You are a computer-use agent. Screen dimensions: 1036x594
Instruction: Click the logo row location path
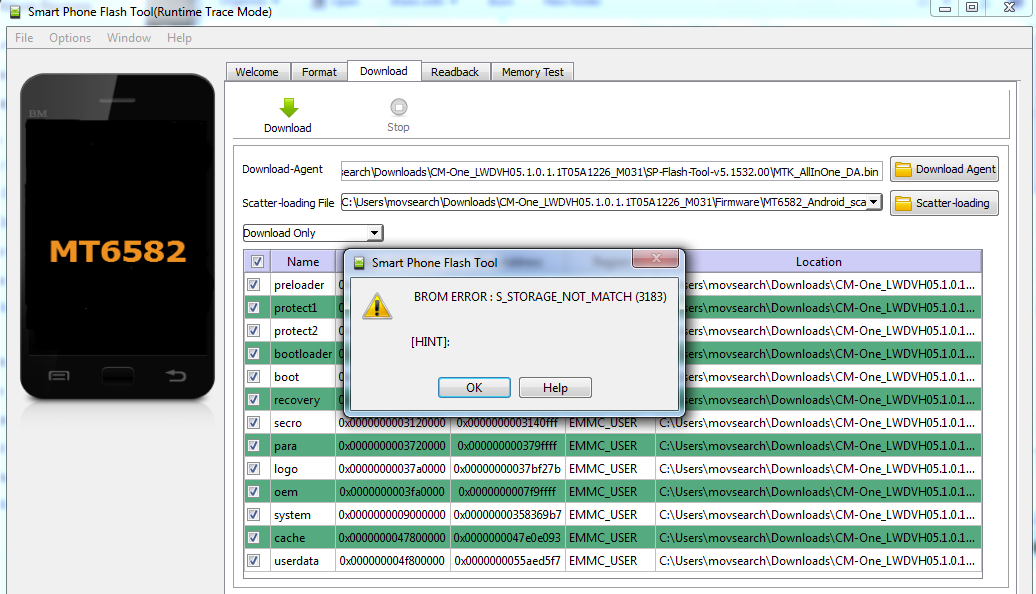(x=817, y=469)
